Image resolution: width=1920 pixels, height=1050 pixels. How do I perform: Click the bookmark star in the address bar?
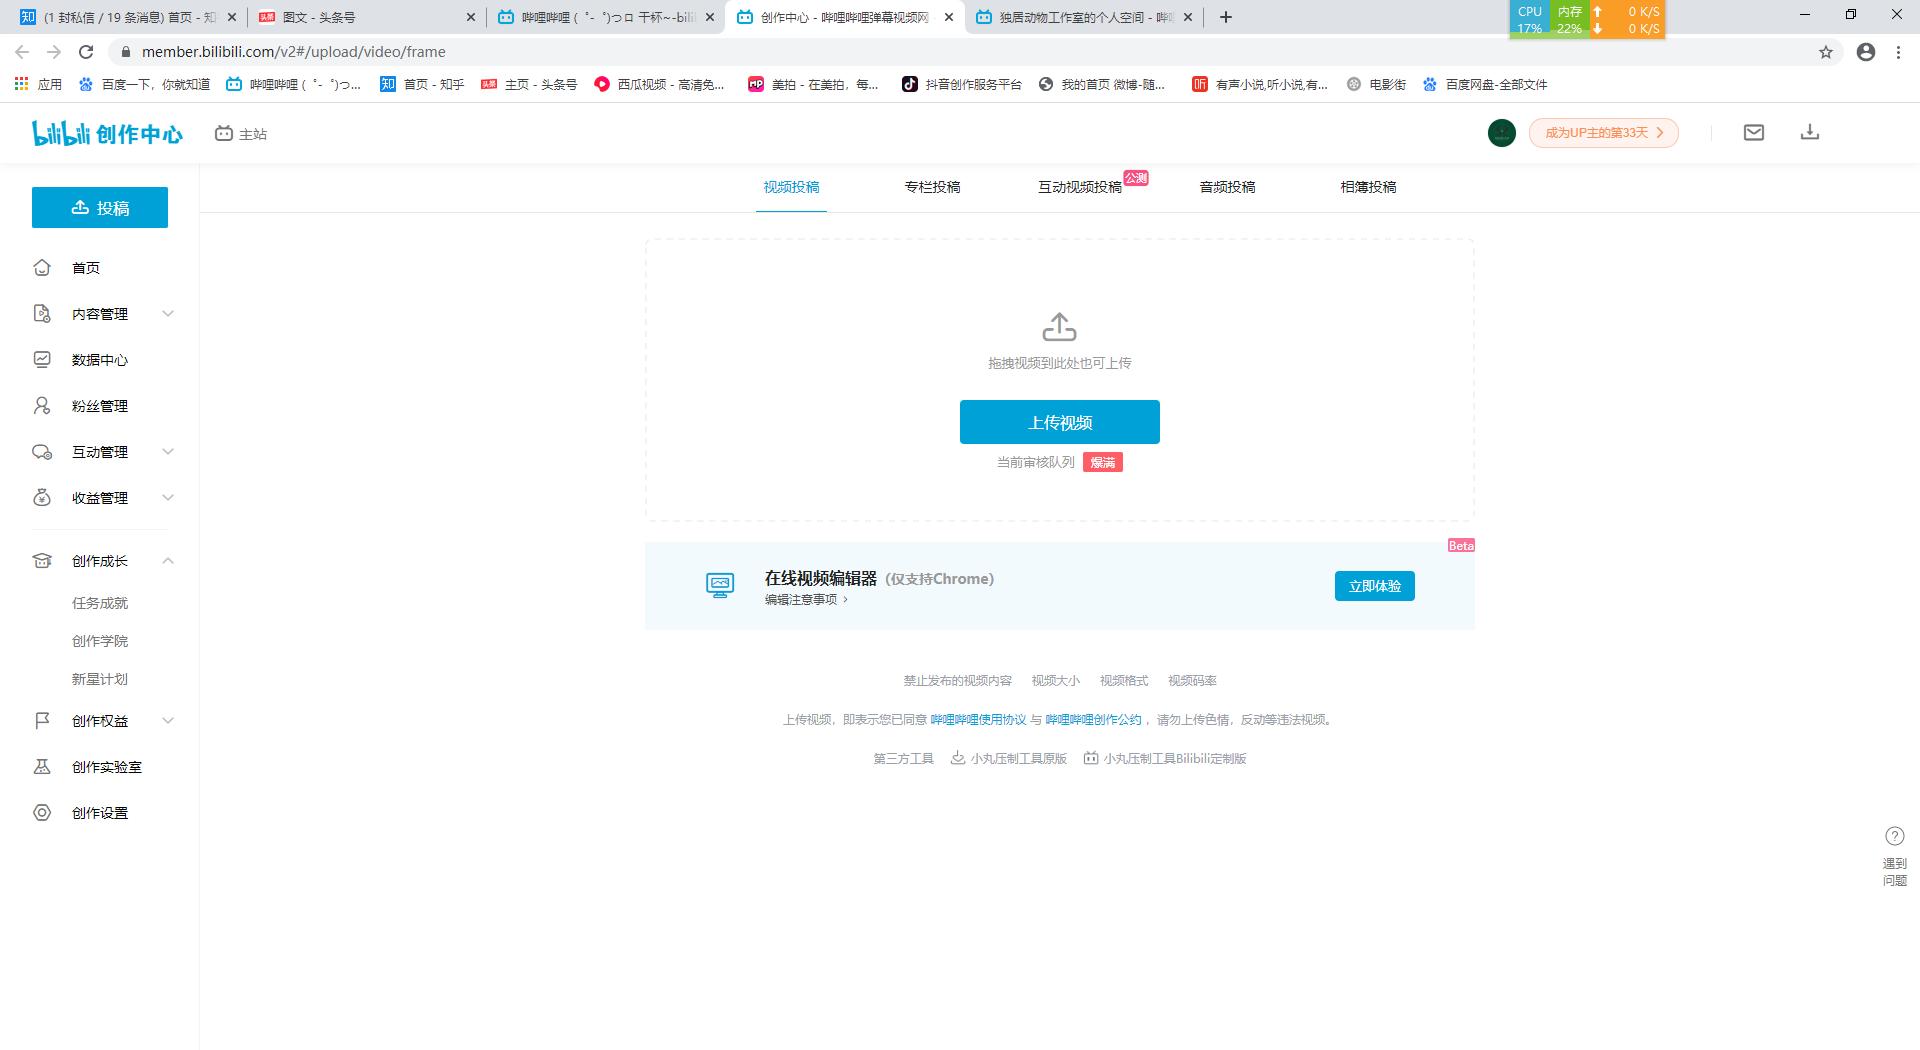(1828, 51)
